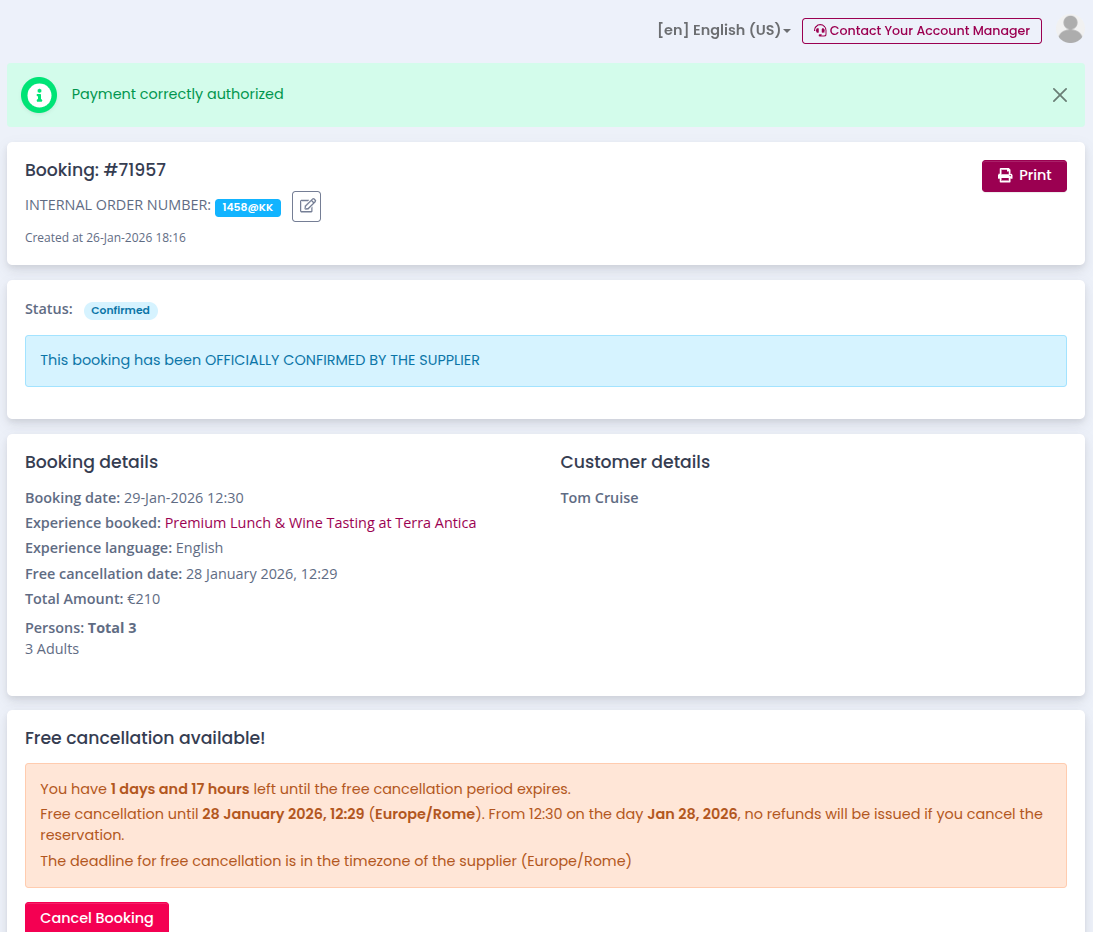1093x932 pixels.
Task: Dismiss the payment authorized notification
Action: 1059,95
